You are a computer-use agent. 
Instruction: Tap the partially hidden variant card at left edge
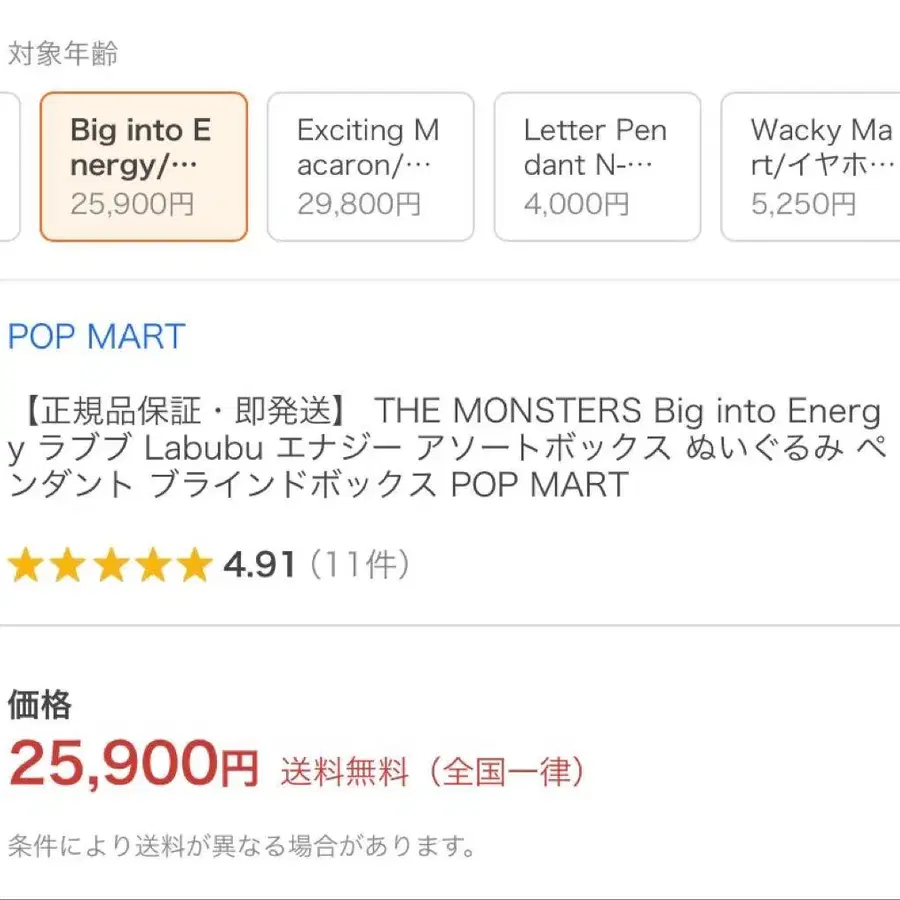click(x=8, y=167)
